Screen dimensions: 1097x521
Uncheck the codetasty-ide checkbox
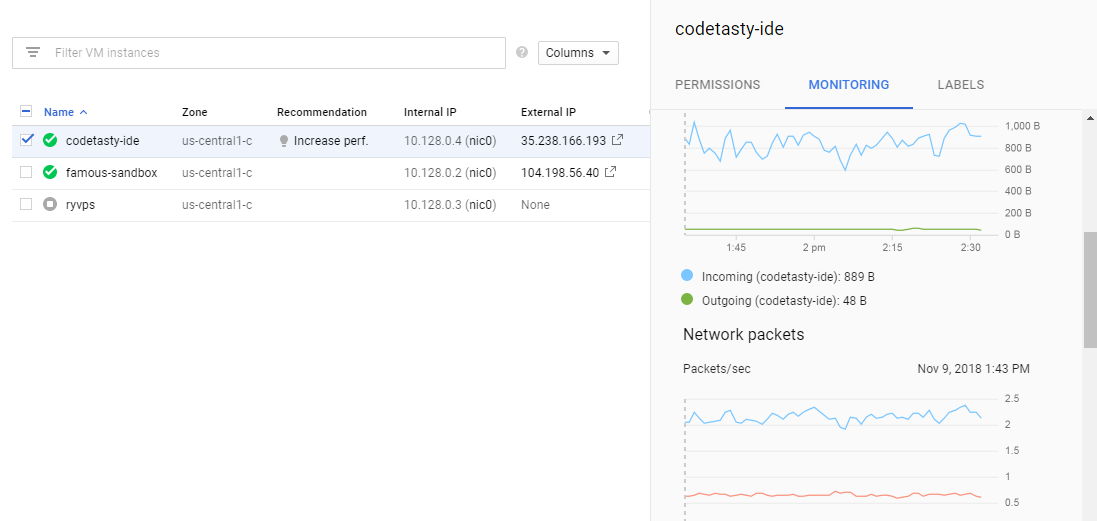click(27, 140)
